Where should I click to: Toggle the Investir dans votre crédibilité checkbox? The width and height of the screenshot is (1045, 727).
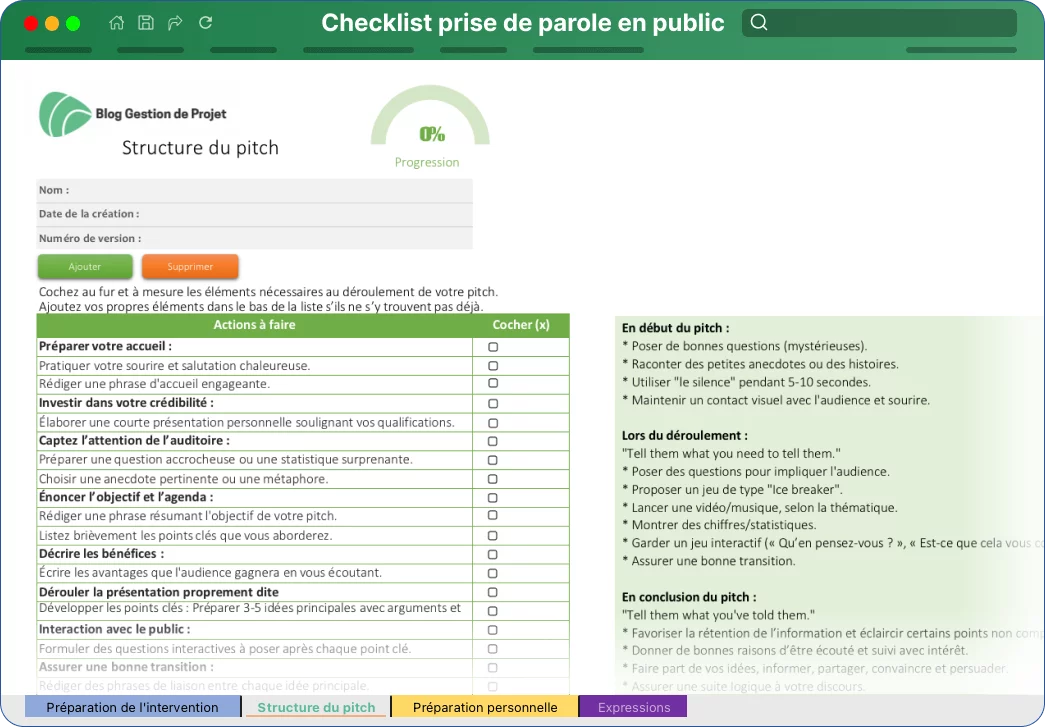[493, 403]
